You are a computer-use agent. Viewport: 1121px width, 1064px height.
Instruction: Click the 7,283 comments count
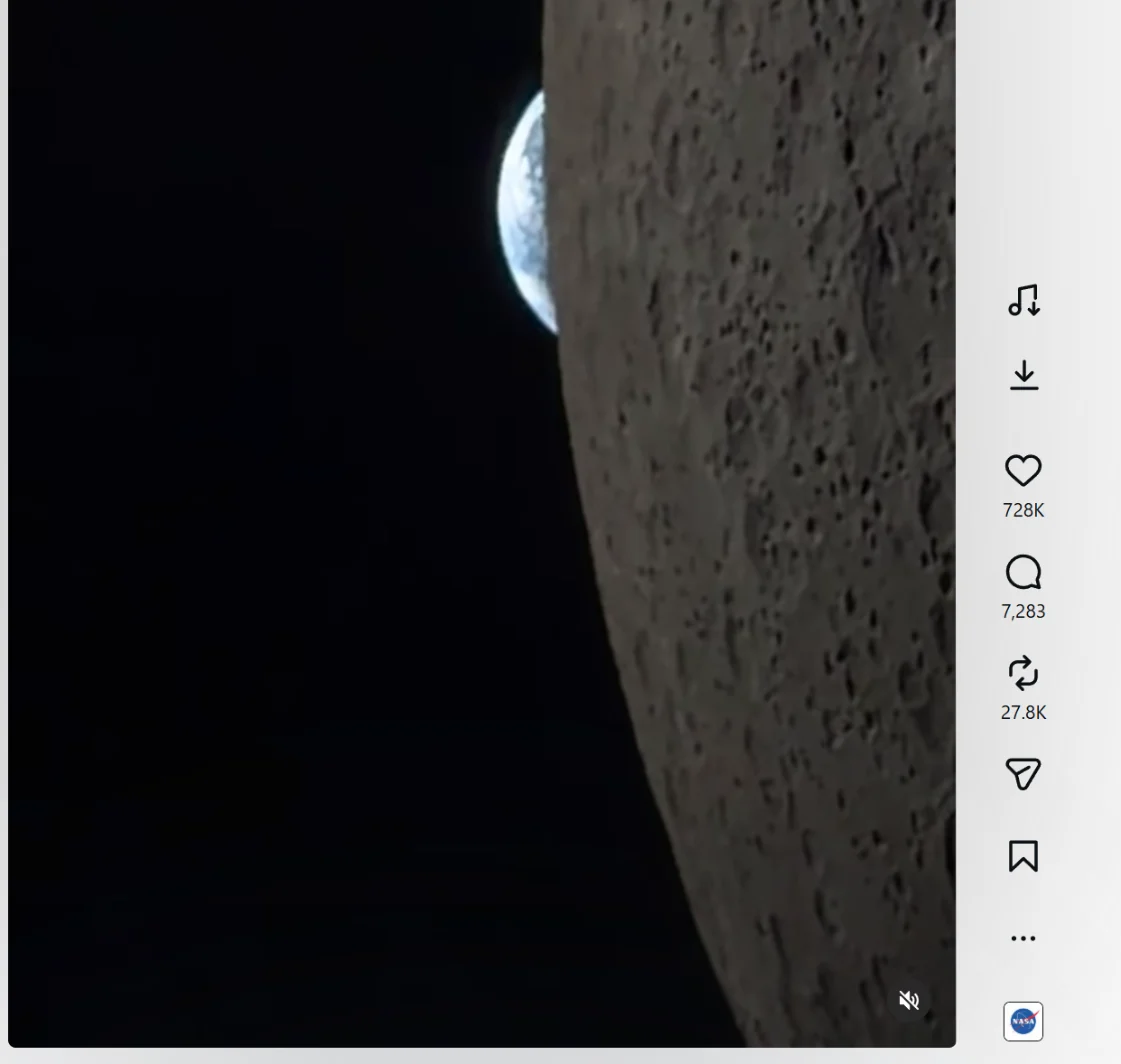point(1023,611)
